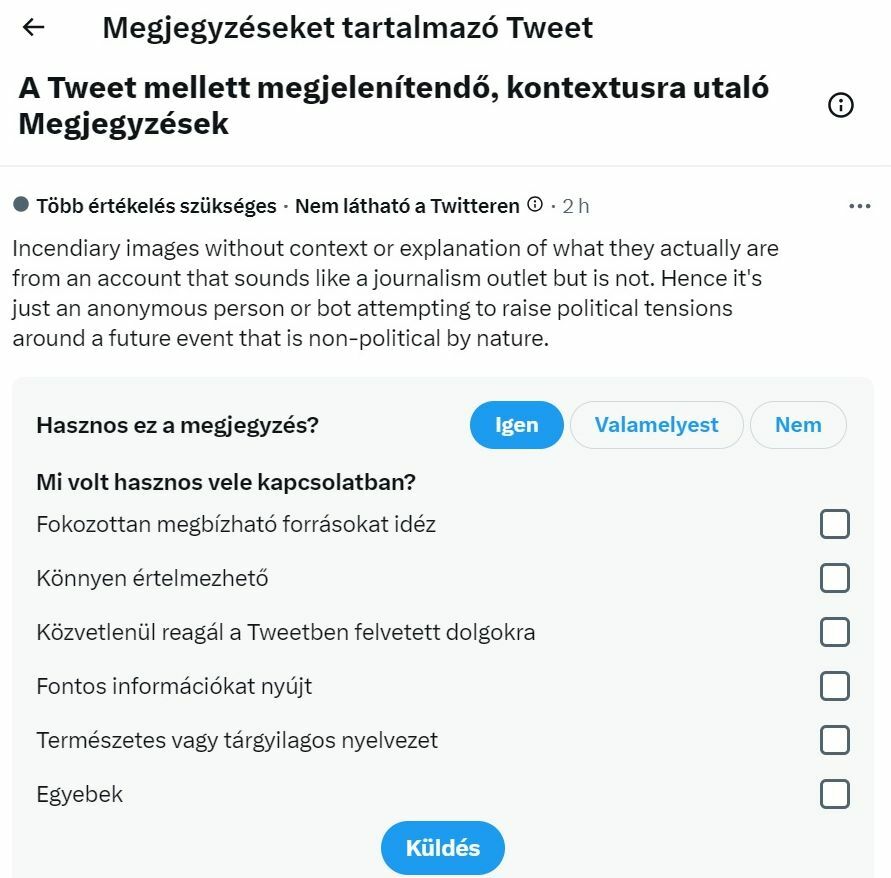The height and width of the screenshot is (878, 891).
Task: Tick the "Könnyen értelmezhető" checkbox
Action: tap(835, 578)
